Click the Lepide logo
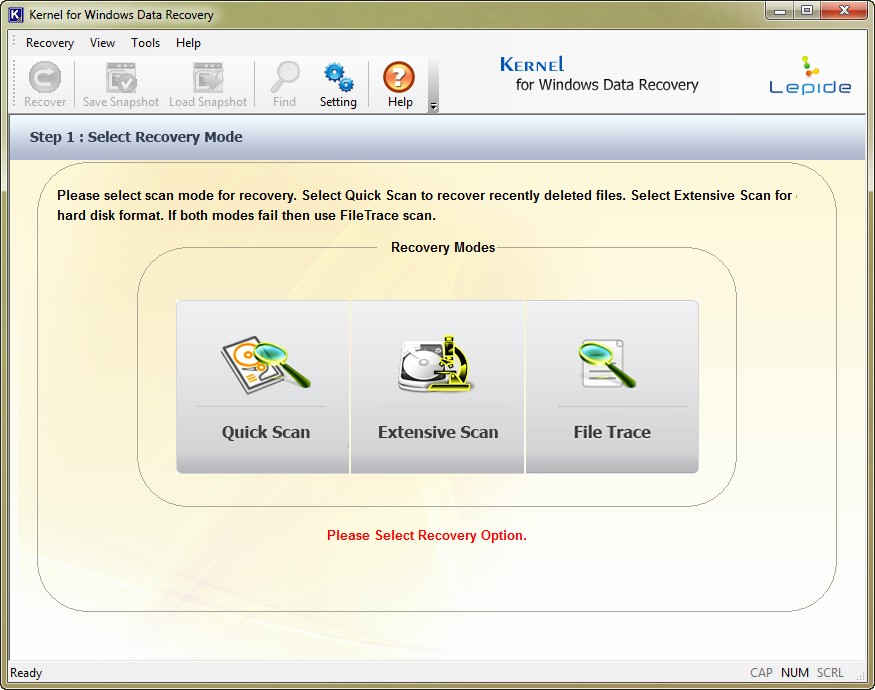 810,75
